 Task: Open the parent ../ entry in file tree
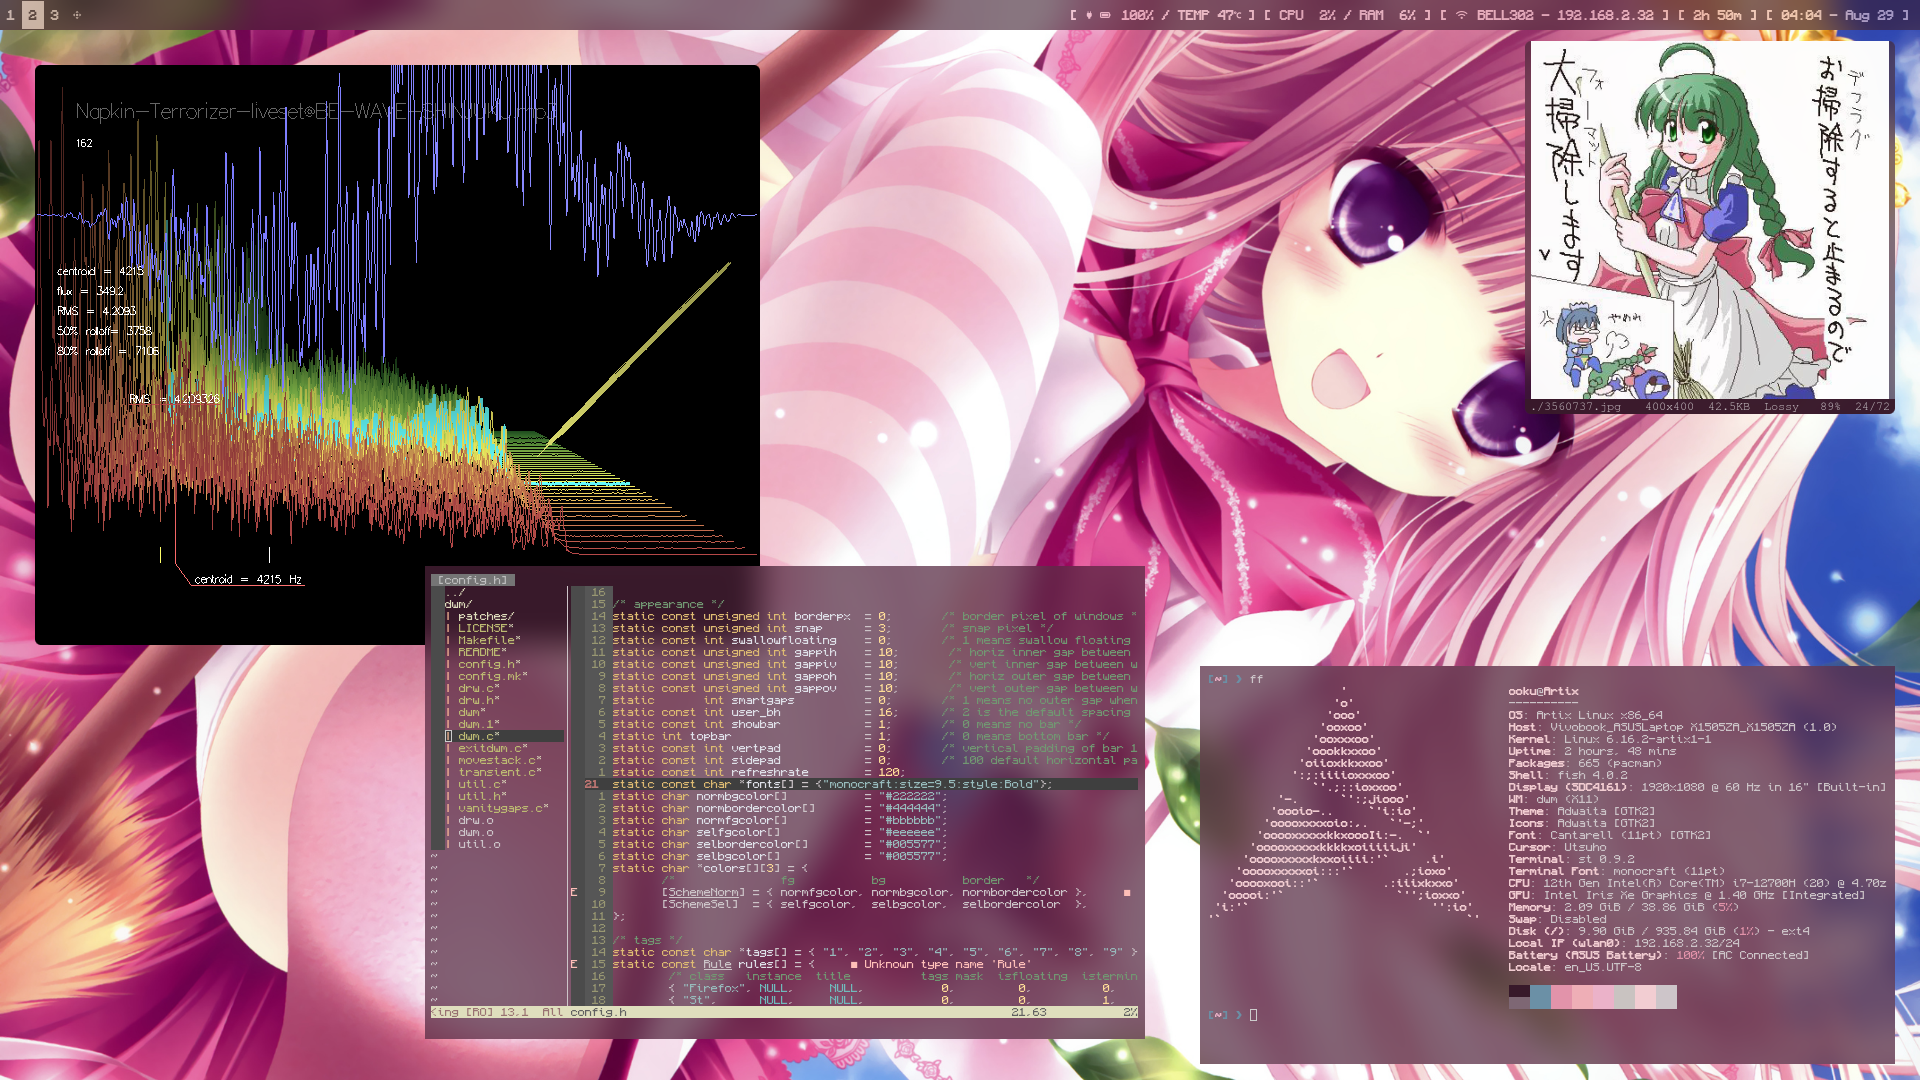pos(455,592)
